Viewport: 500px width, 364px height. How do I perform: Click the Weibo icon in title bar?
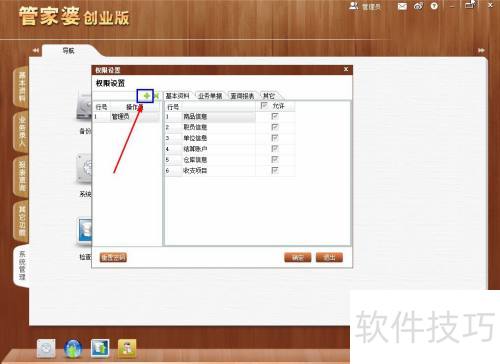tap(418, 6)
